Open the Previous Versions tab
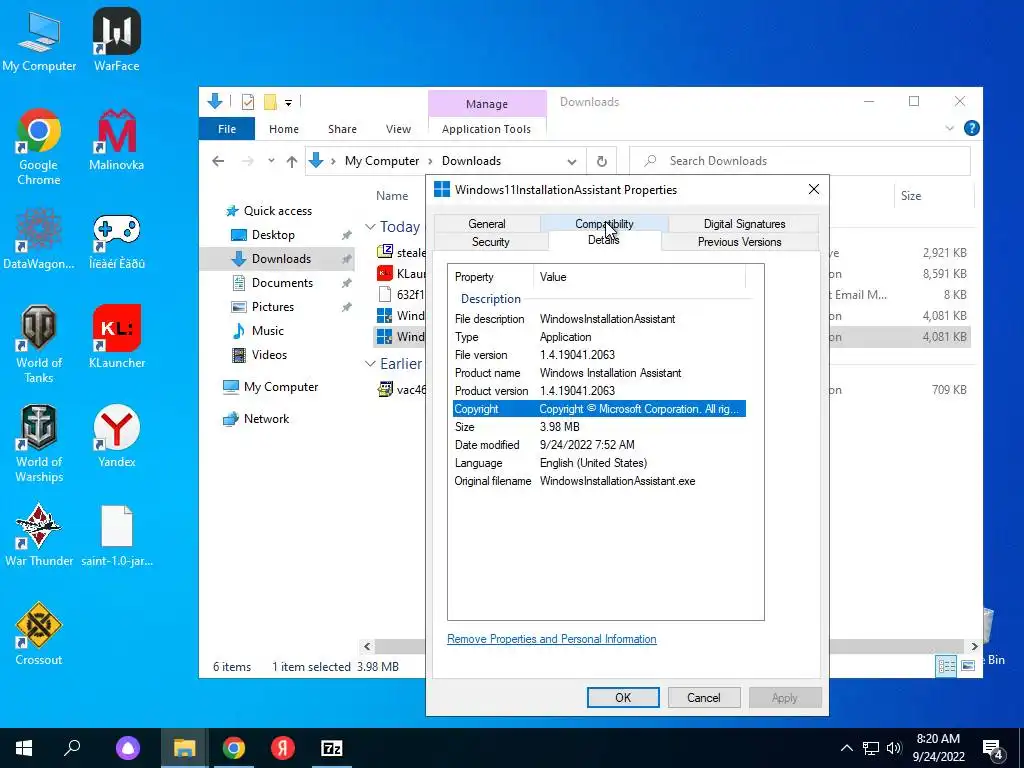Screen dimensions: 1024x768 [739, 242]
